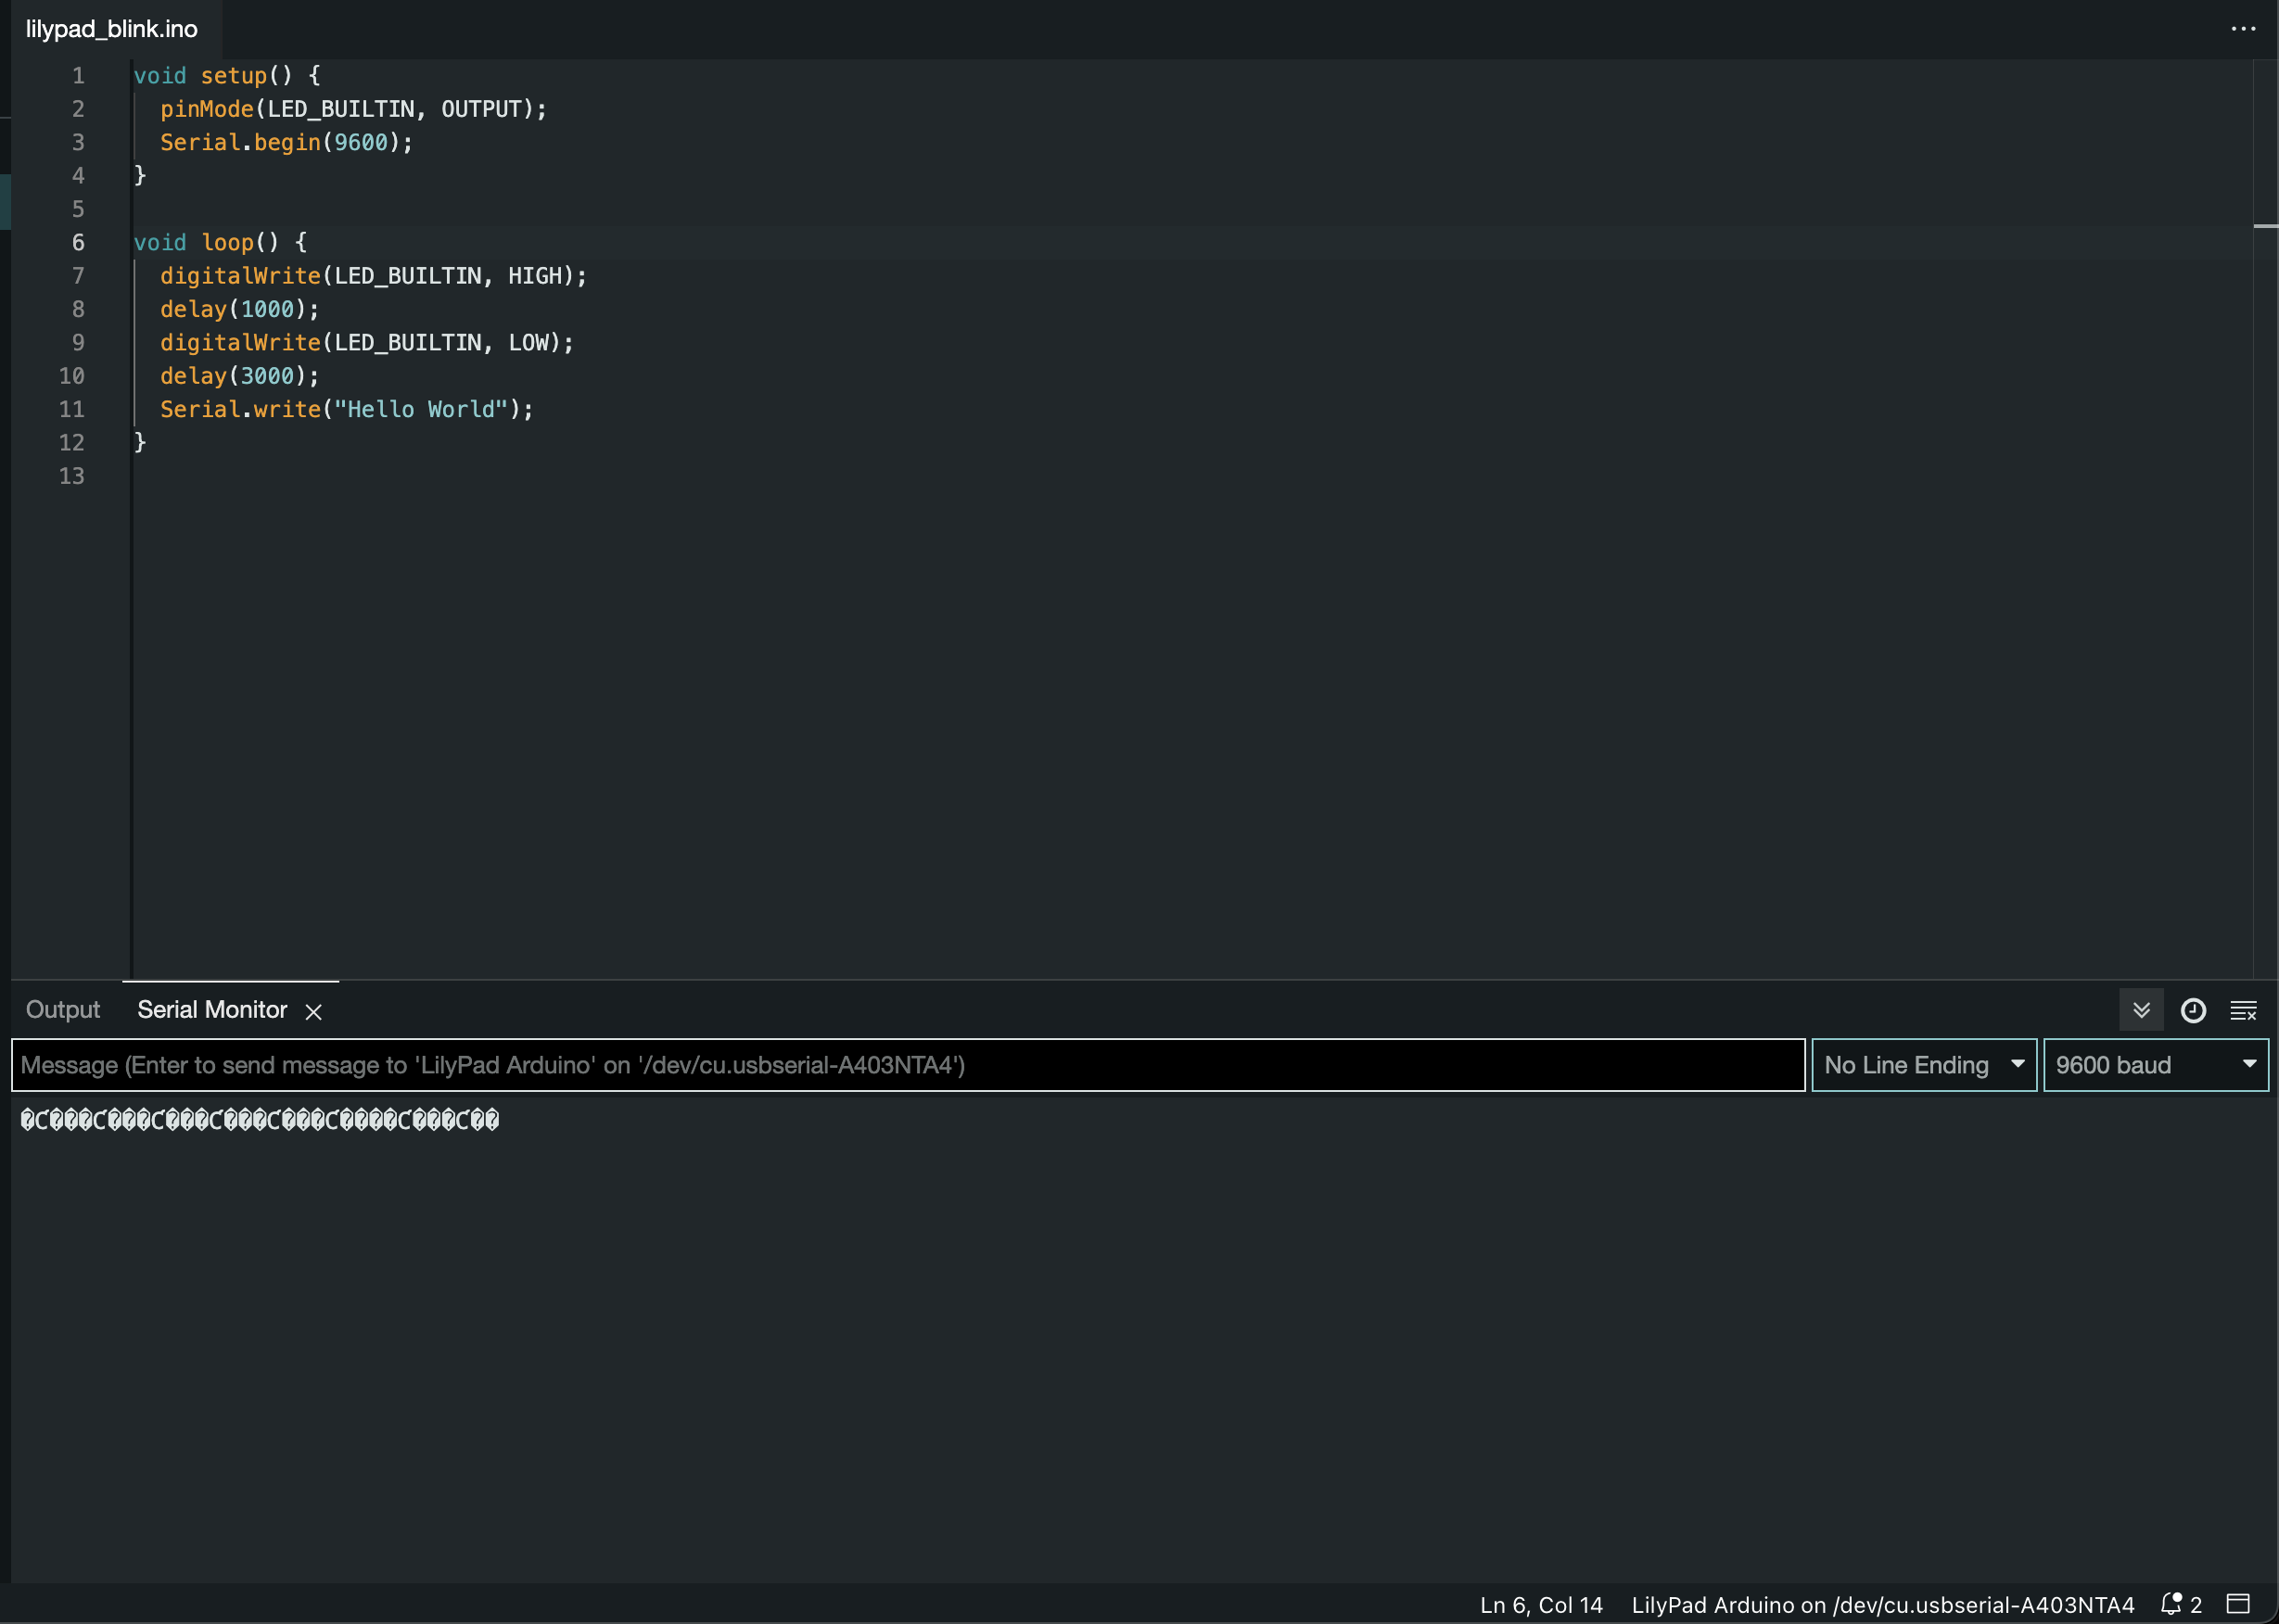Clear the serial monitor output
Viewport: 2279px width, 1624px height.
[x=2243, y=1010]
